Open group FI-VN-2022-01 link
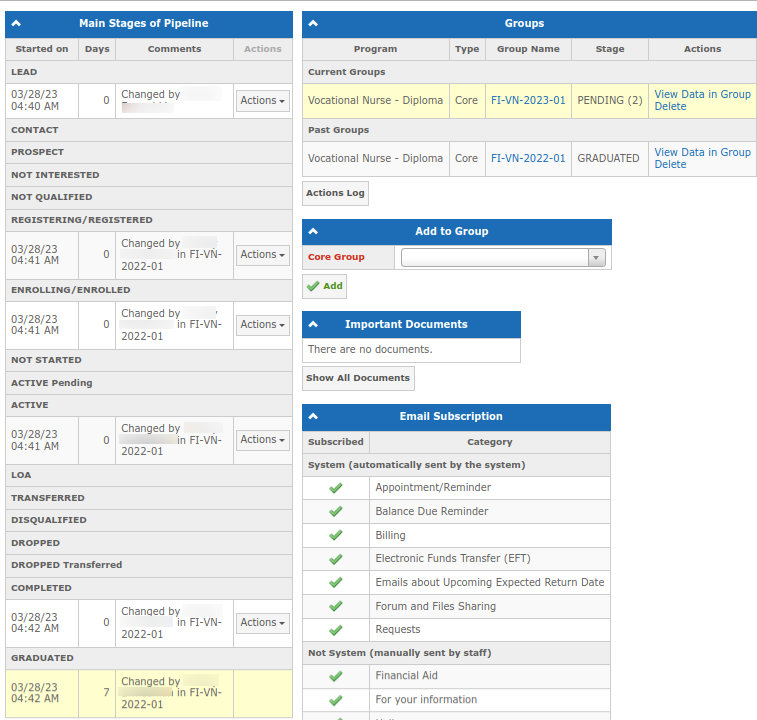This screenshot has height=720, width=757. (528, 158)
